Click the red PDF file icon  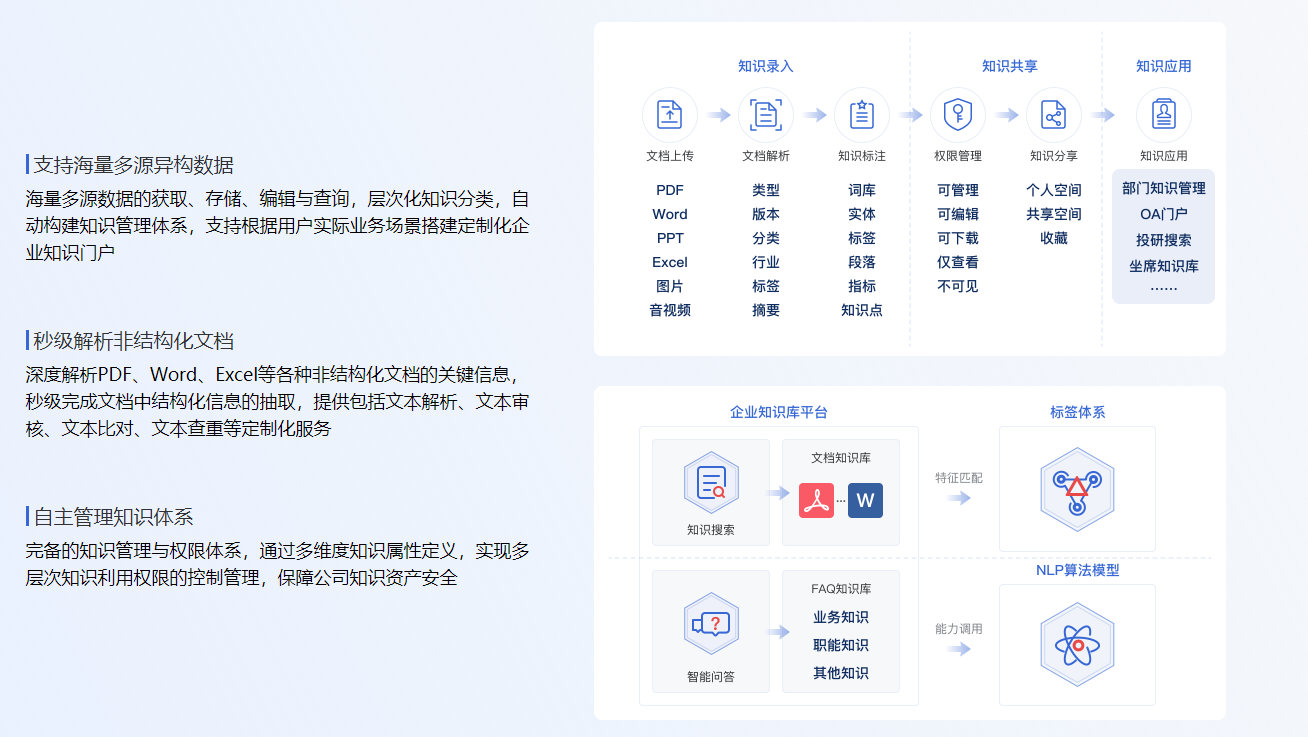coord(817,500)
